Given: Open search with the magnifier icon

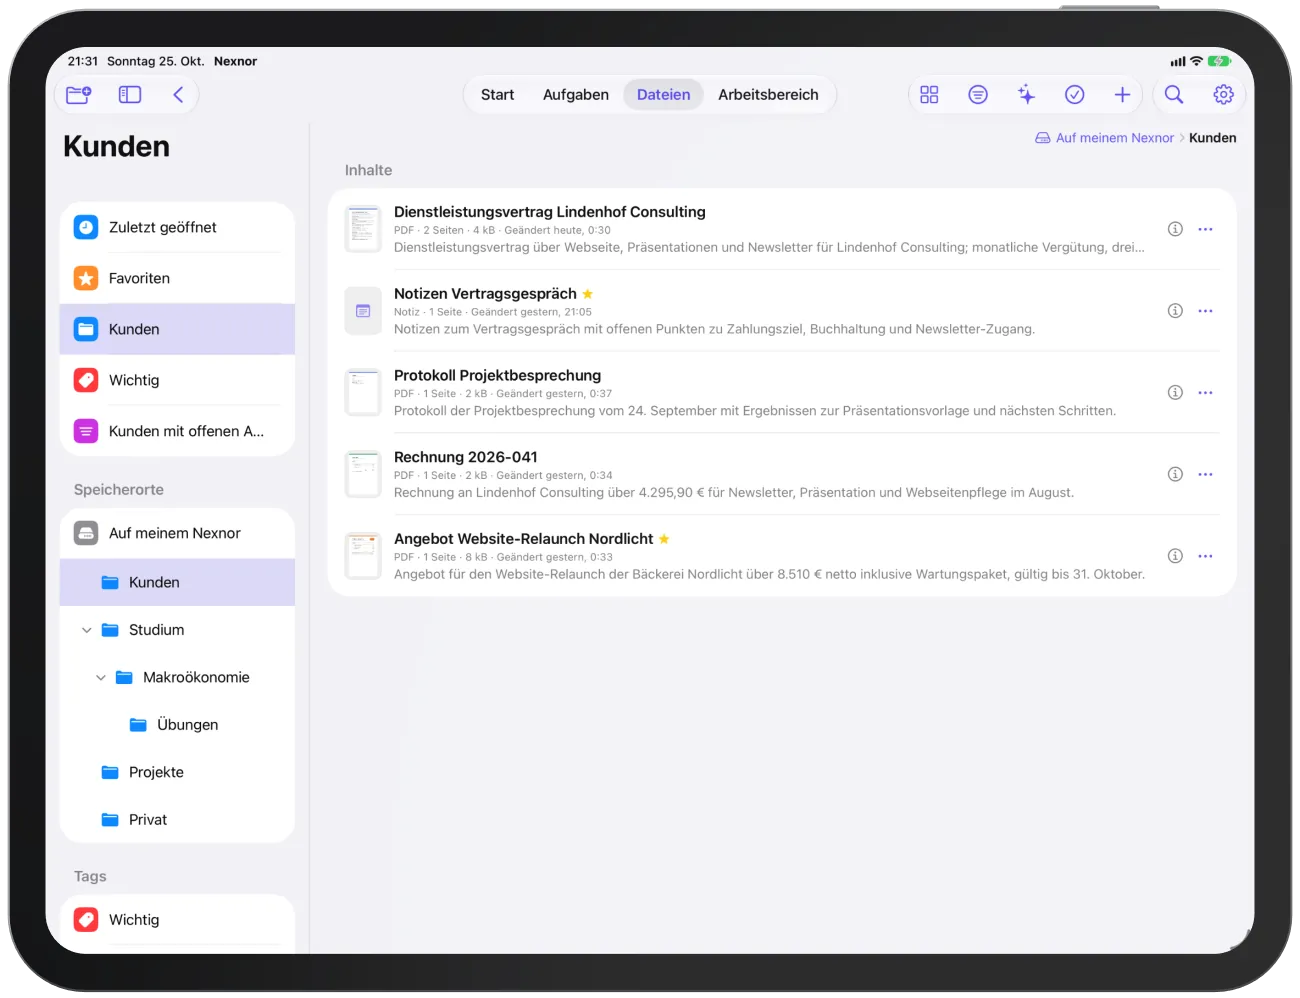Looking at the screenshot, I should click(x=1174, y=95).
